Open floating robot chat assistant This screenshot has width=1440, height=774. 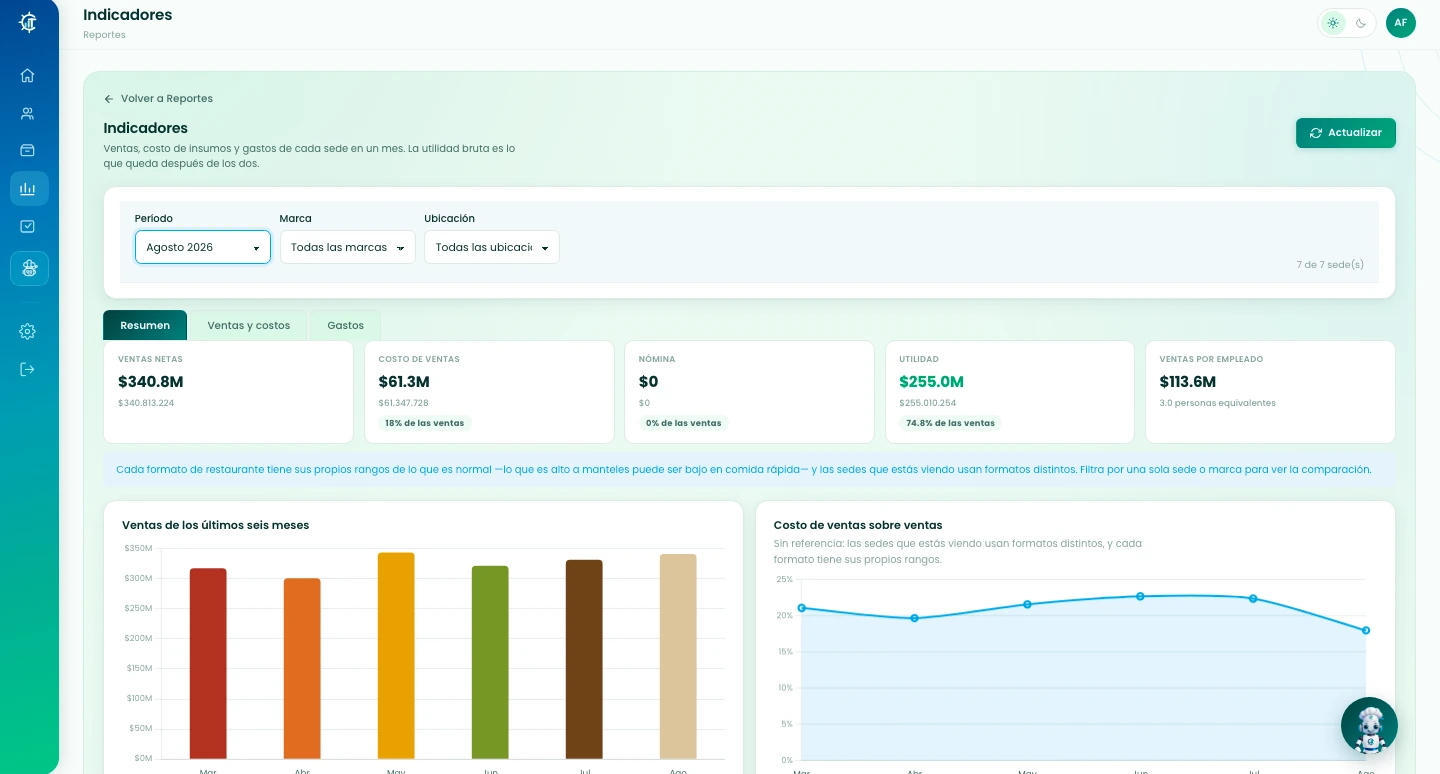(x=1369, y=726)
